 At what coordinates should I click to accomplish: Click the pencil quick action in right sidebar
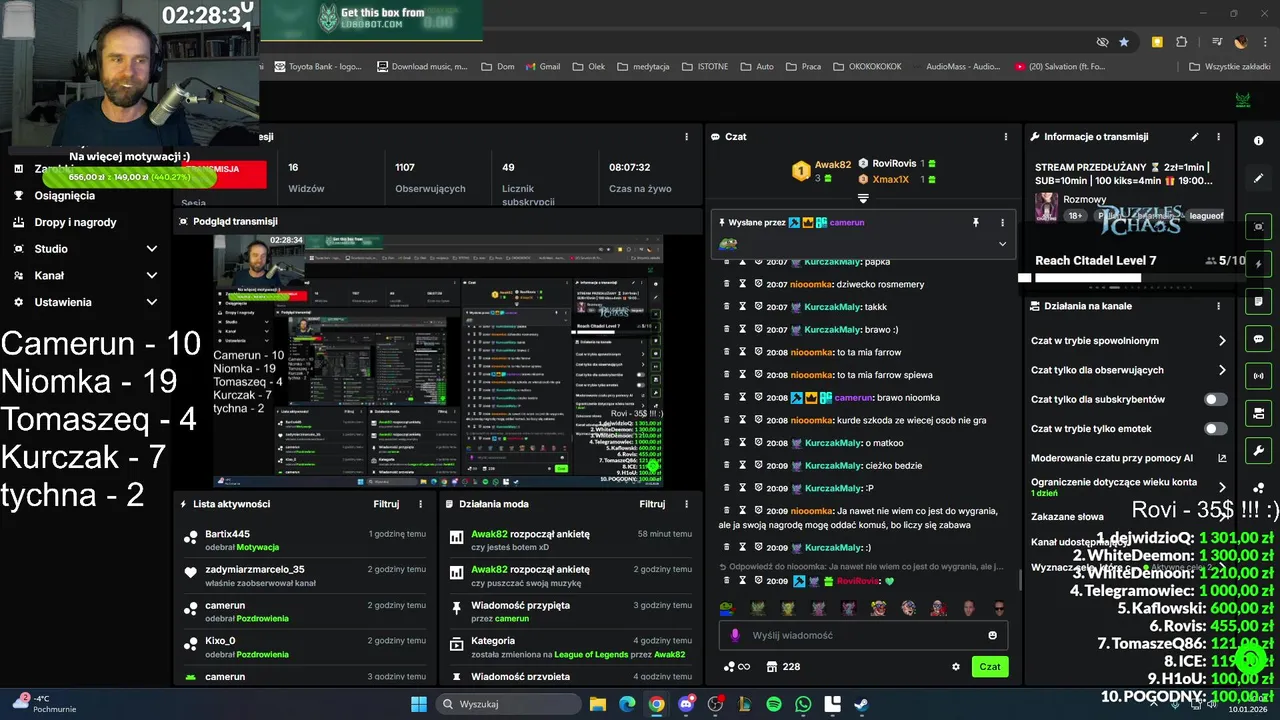pyautogui.click(x=1259, y=178)
